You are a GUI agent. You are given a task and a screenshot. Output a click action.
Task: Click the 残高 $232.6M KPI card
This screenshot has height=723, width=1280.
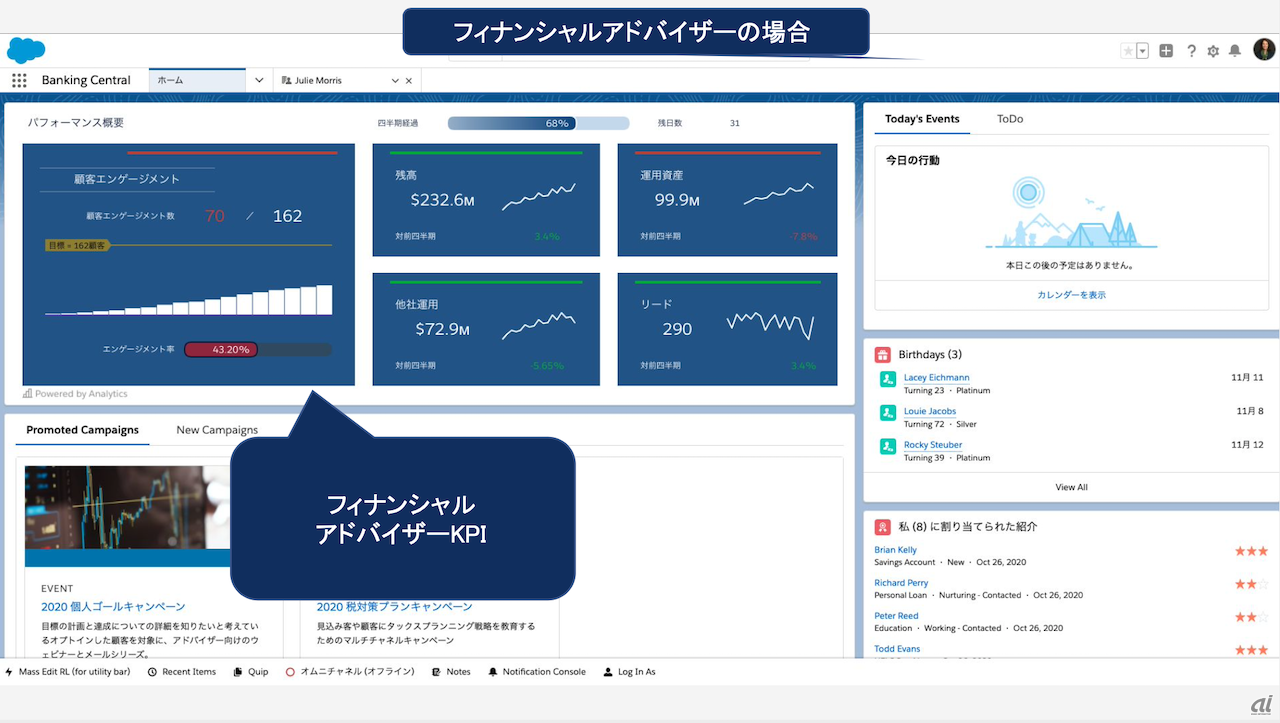[x=486, y=199]
